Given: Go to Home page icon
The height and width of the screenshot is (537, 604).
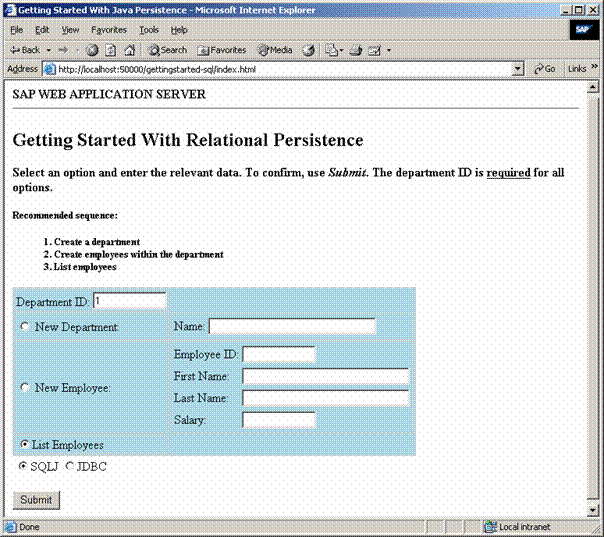Looking at the screenshot, I should point(129,49).
